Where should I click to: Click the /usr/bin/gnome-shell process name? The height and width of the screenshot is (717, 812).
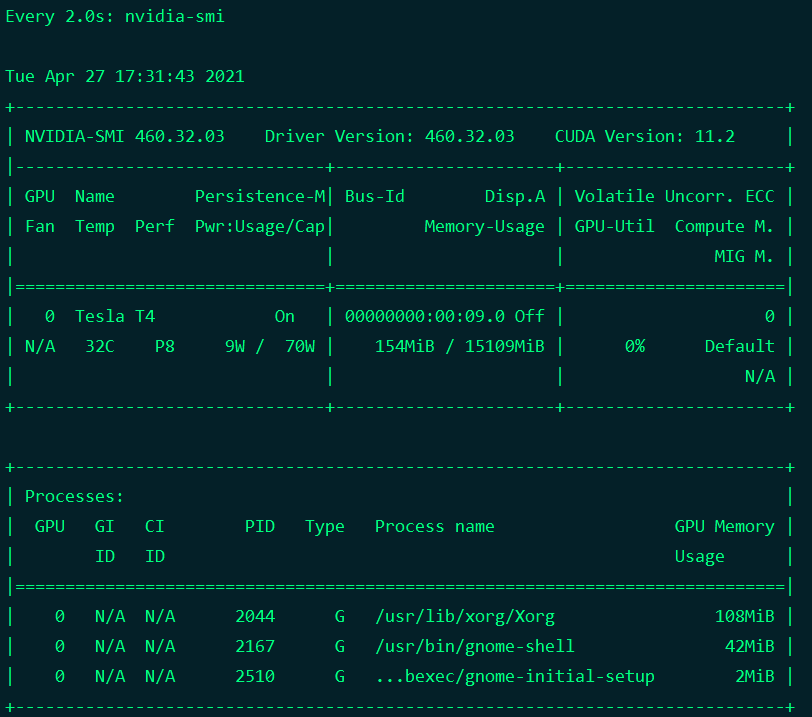(x=475, y=646)
